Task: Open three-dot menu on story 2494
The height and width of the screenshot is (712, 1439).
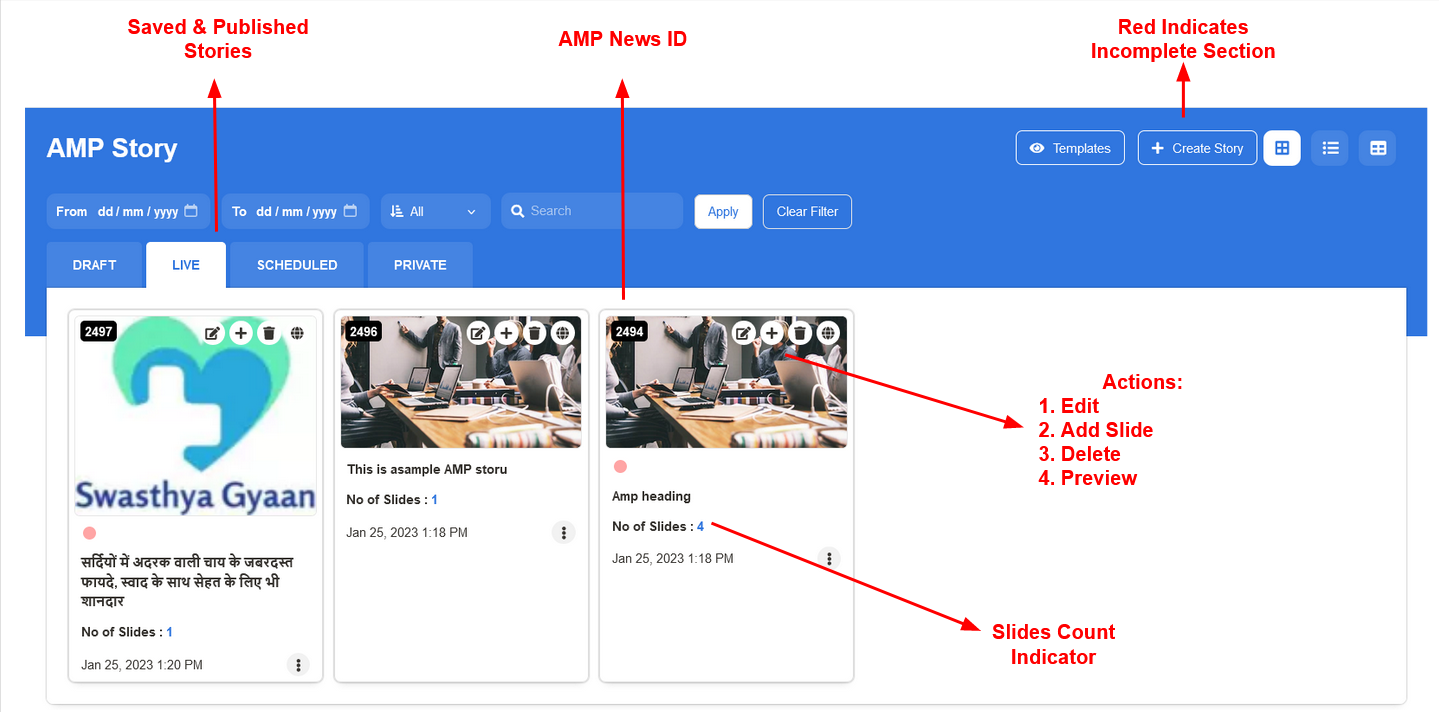Action: [829, 559]
